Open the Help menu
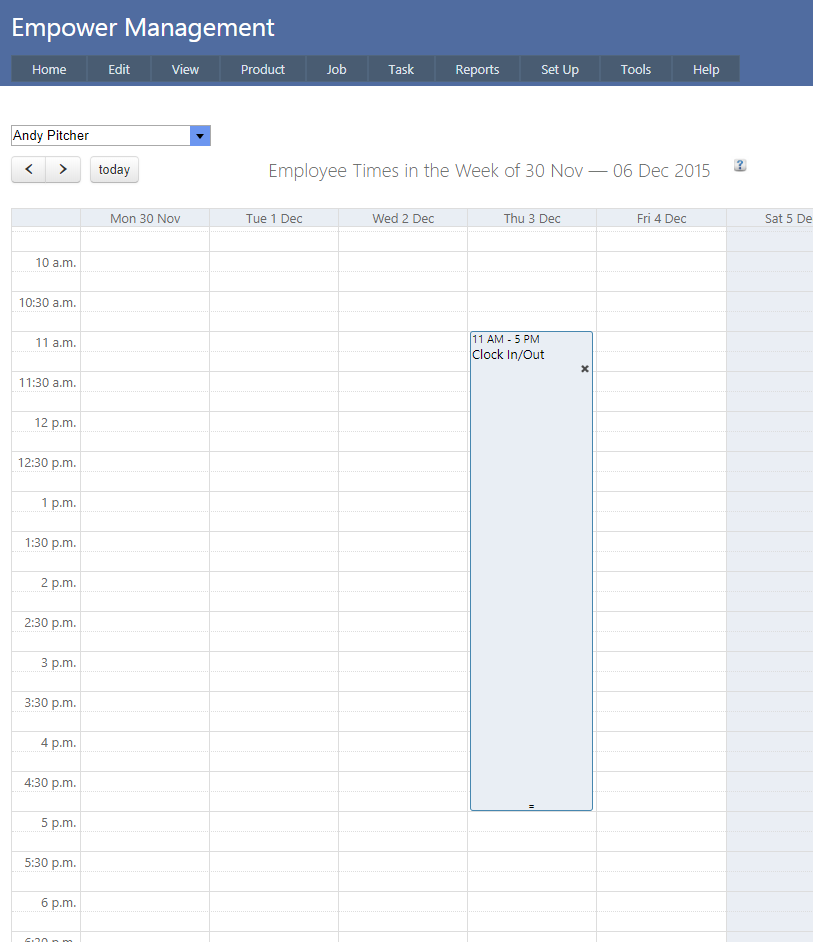This screenshot has height=942, width=813. click(x=706, y=69)
